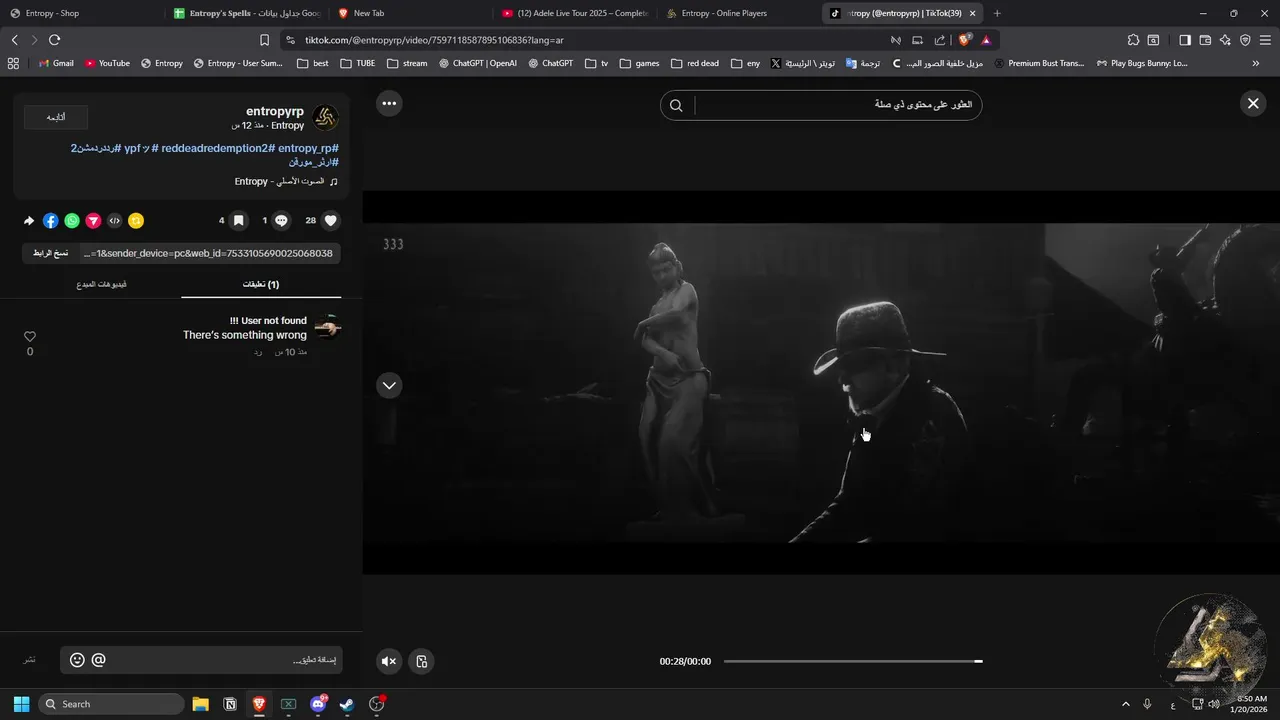Bookmark this page in address bar
Image resolution: width=1280 pixels, height=720 pixels.
pyautogui.click(x=264, y=40)
